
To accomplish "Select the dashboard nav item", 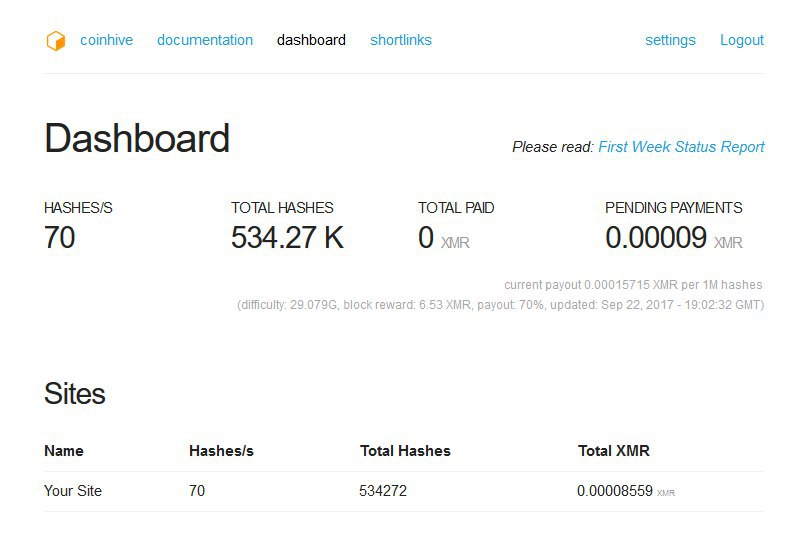I will [311, 40].
